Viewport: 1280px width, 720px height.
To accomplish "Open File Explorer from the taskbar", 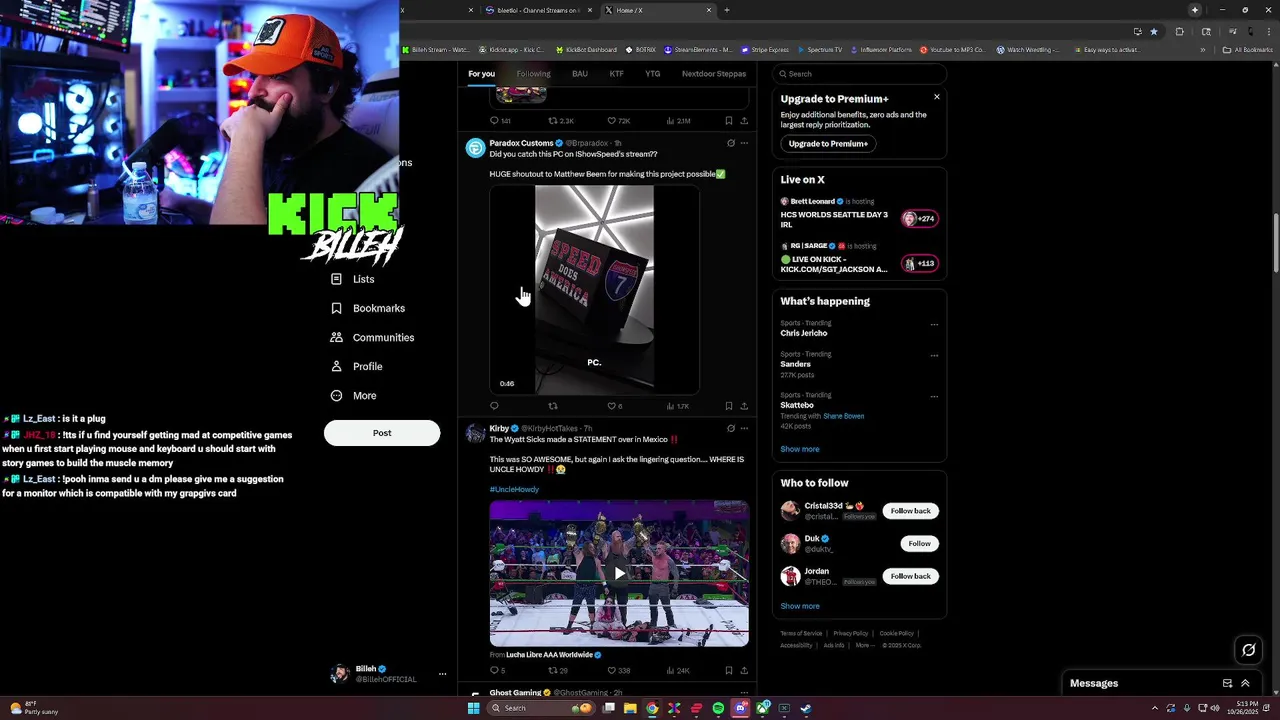I will point(630,708).
